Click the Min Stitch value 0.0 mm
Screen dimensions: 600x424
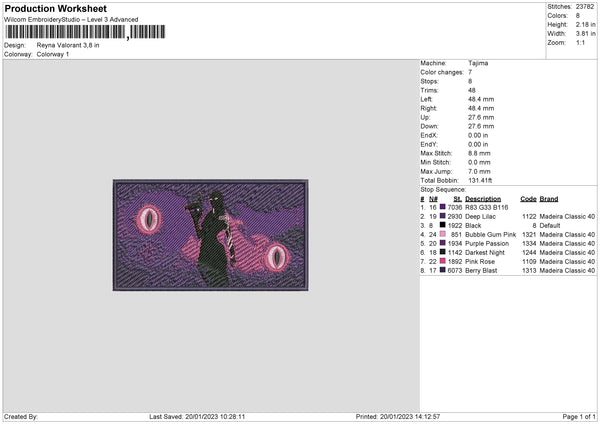(x=479, y=162)
